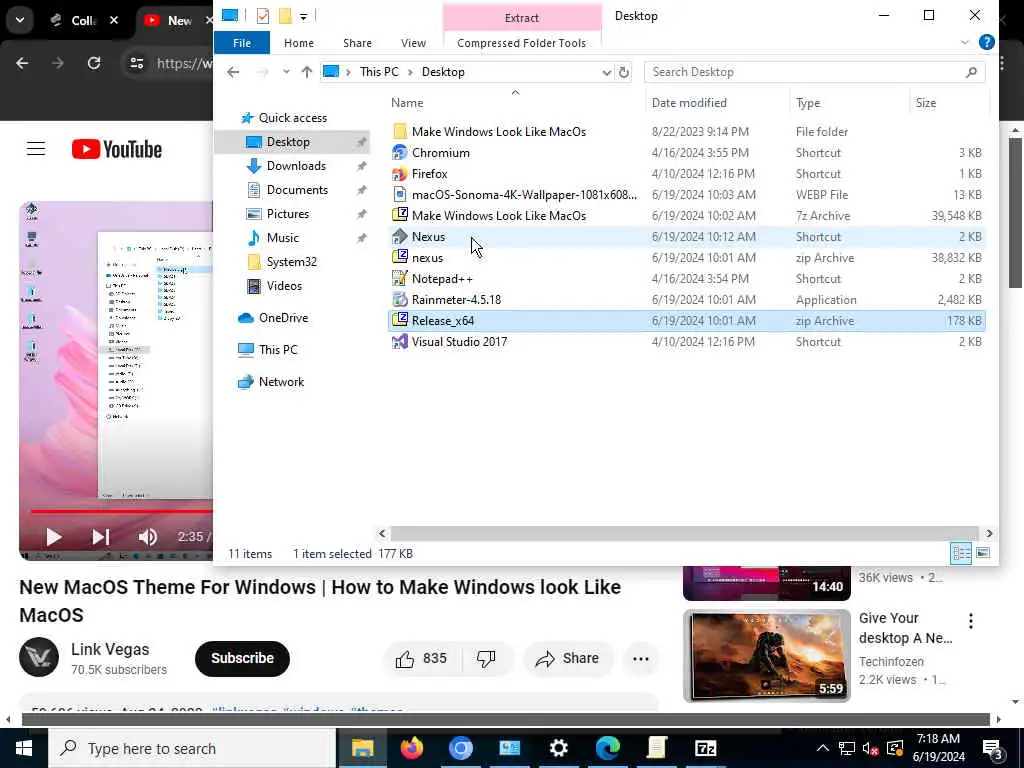
Task: Sort files by Date modified column
Action: pyautogui.click(x=717, y=103)
